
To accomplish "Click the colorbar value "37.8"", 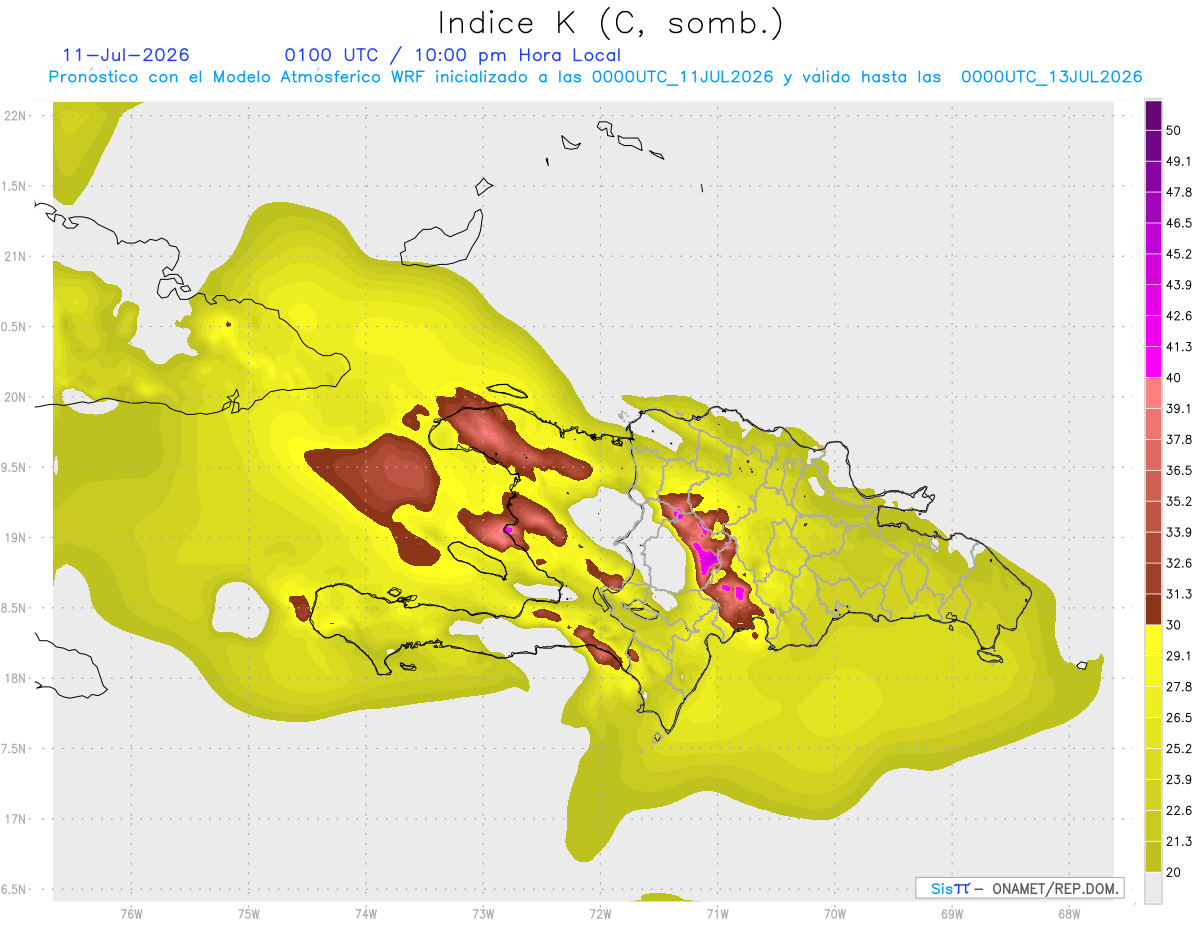I will [1179, 439].
